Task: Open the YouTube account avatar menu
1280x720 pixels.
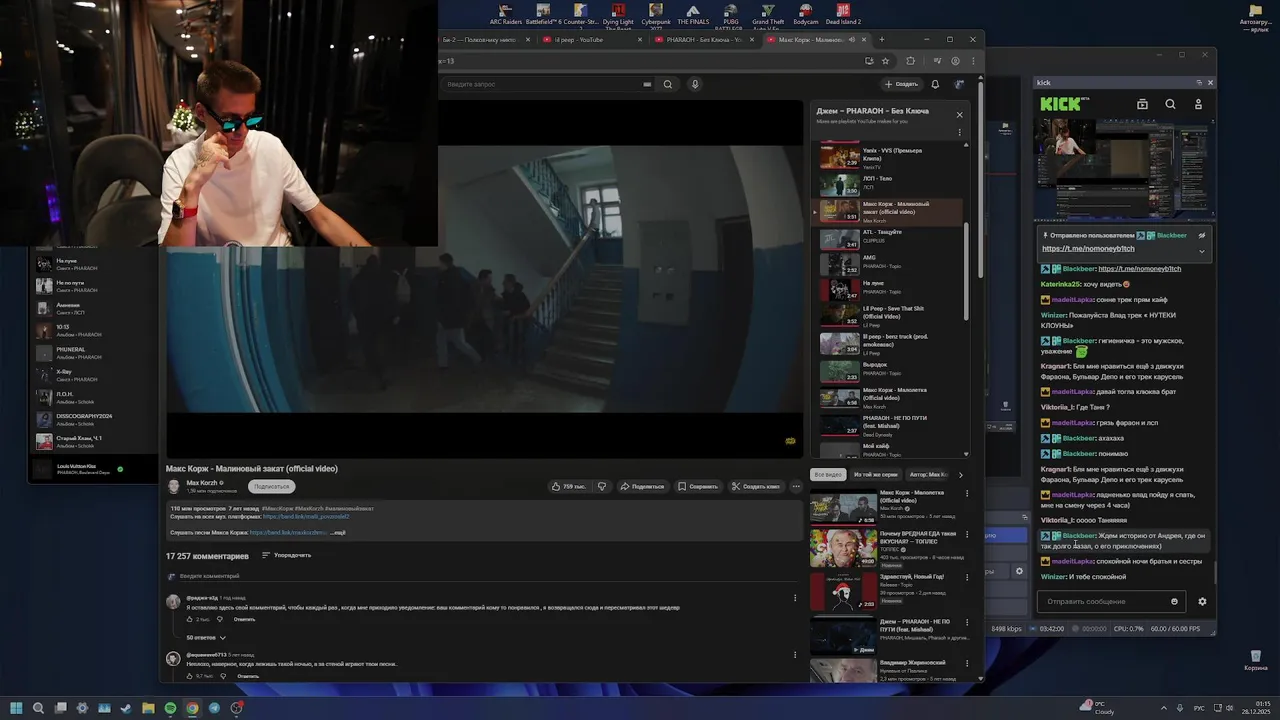Action: pos(960,84)
